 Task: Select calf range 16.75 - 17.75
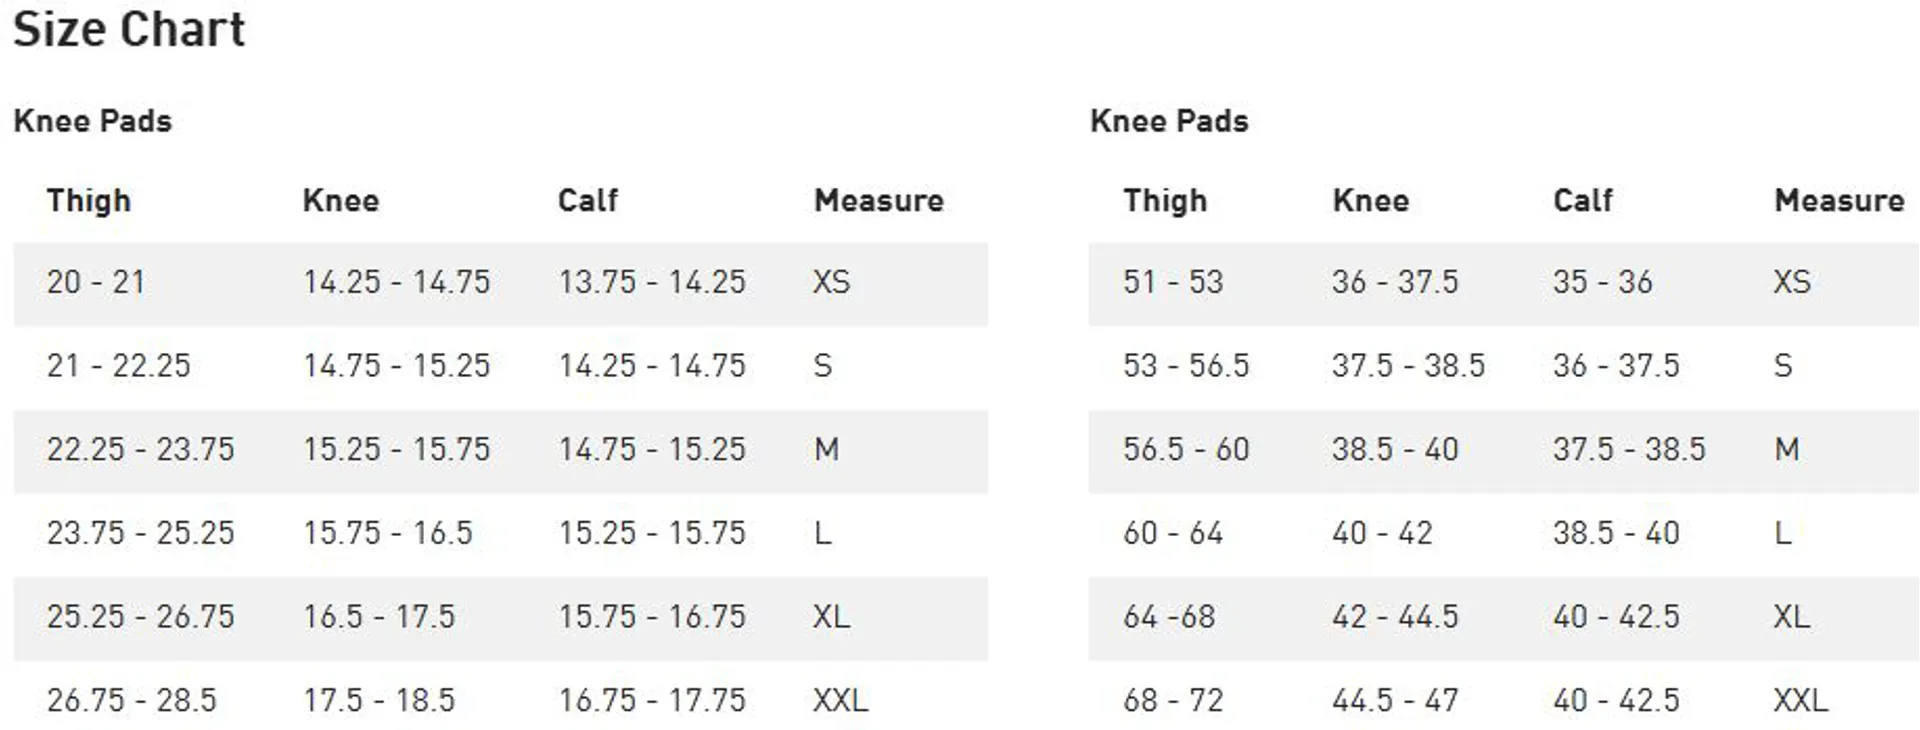[652, 700]
